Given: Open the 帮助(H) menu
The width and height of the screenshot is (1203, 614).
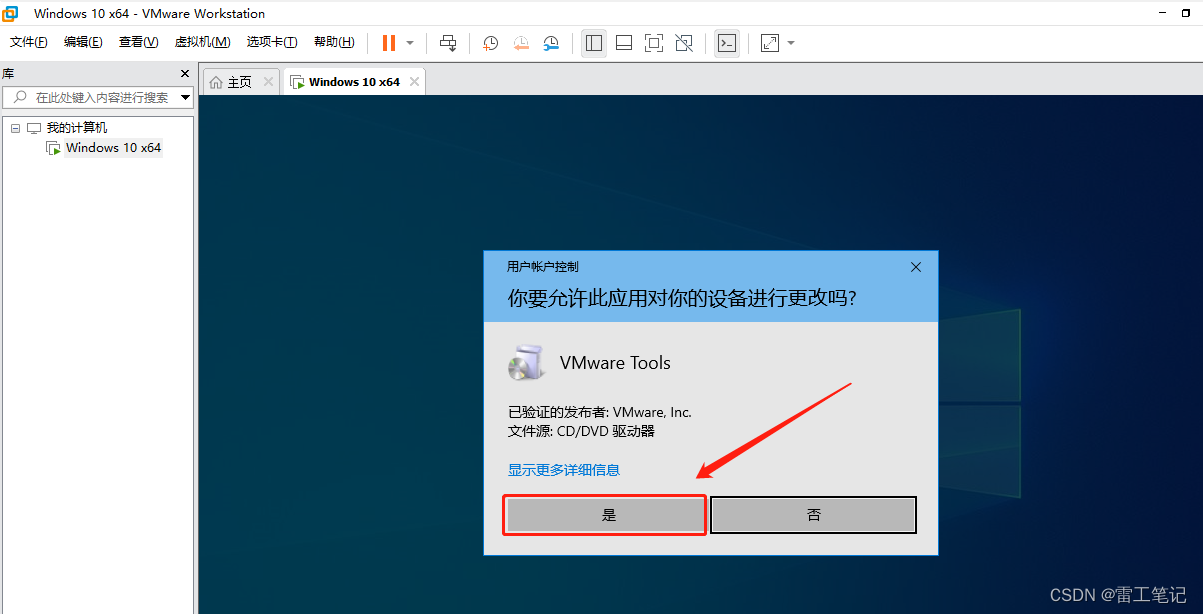Looking at the screenshot, I should (x=334, y=42).
